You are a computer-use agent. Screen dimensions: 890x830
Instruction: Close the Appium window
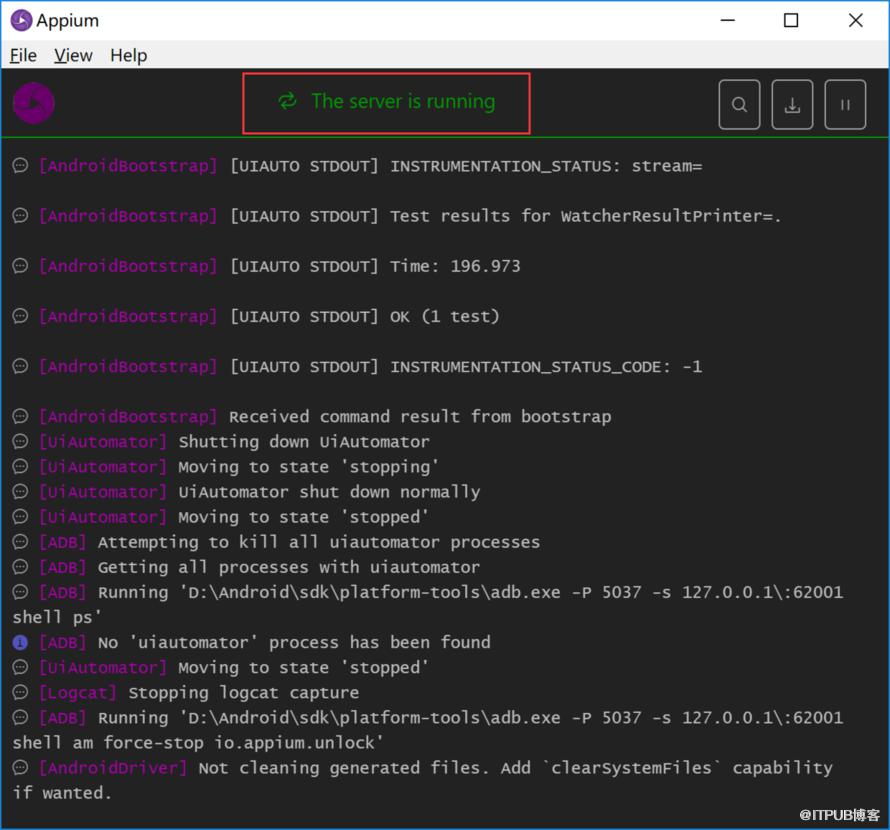tap(855, 20)
